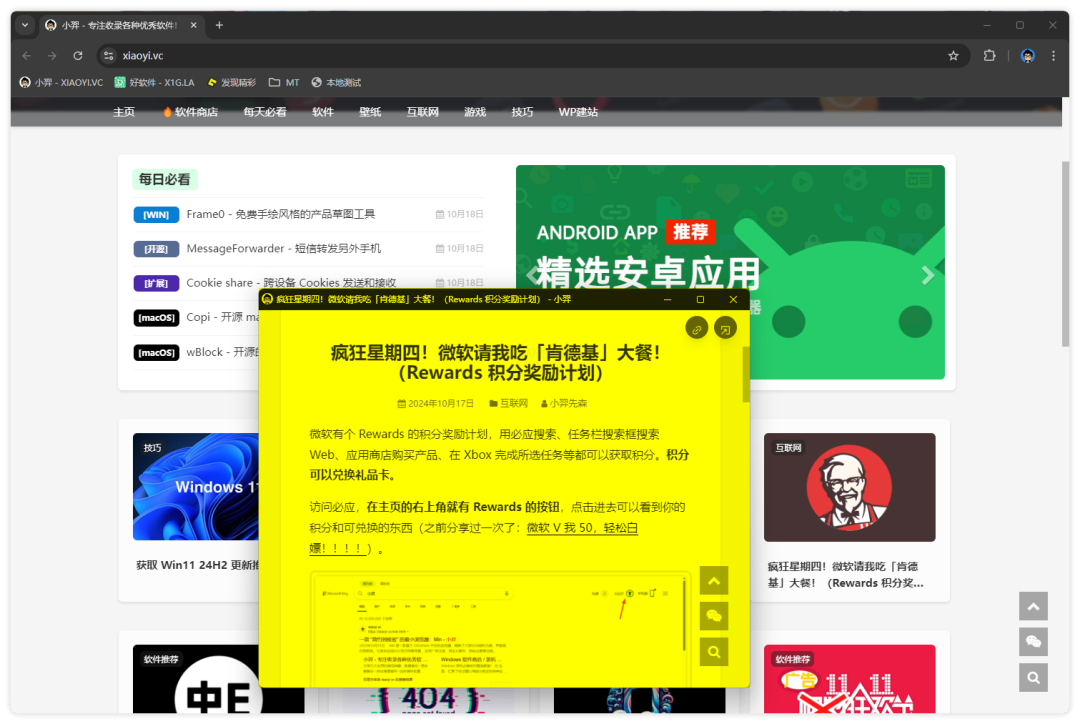Open the Chrome three-dot menu
The width and height of the screenshot is (1080, 724).
click(1053, 56)
